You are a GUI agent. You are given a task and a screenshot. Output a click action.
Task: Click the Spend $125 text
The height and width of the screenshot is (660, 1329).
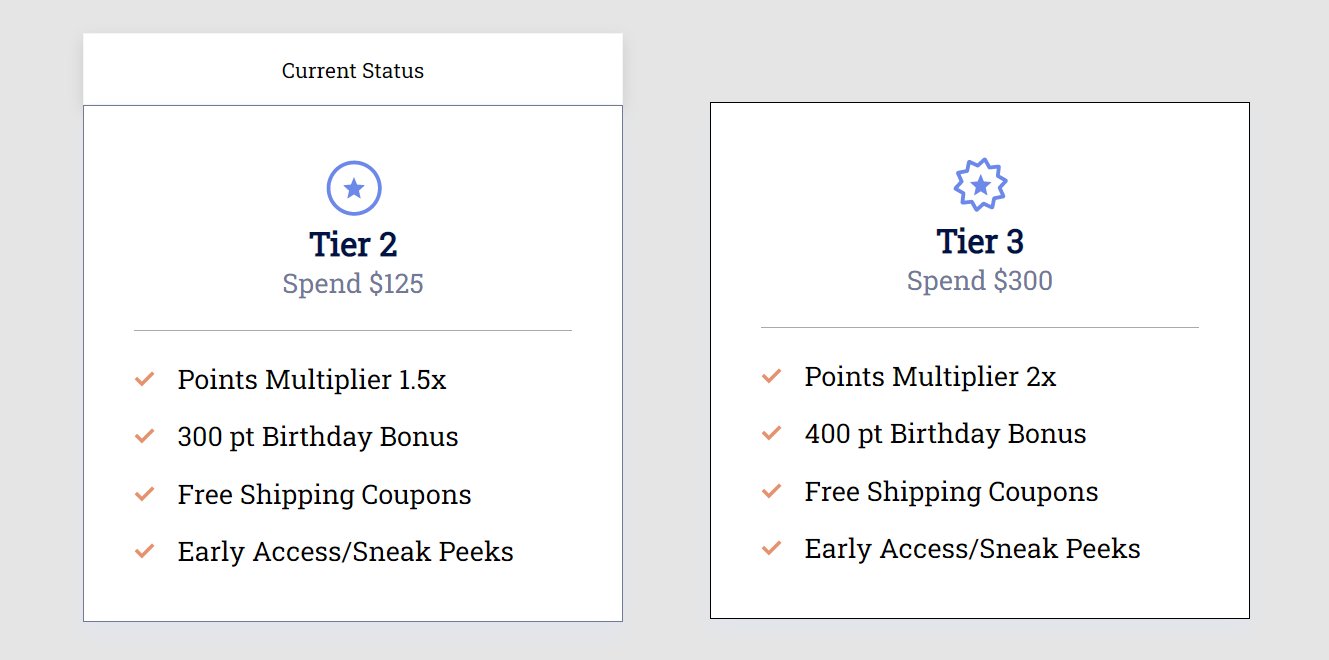click(x=353, y=284)
